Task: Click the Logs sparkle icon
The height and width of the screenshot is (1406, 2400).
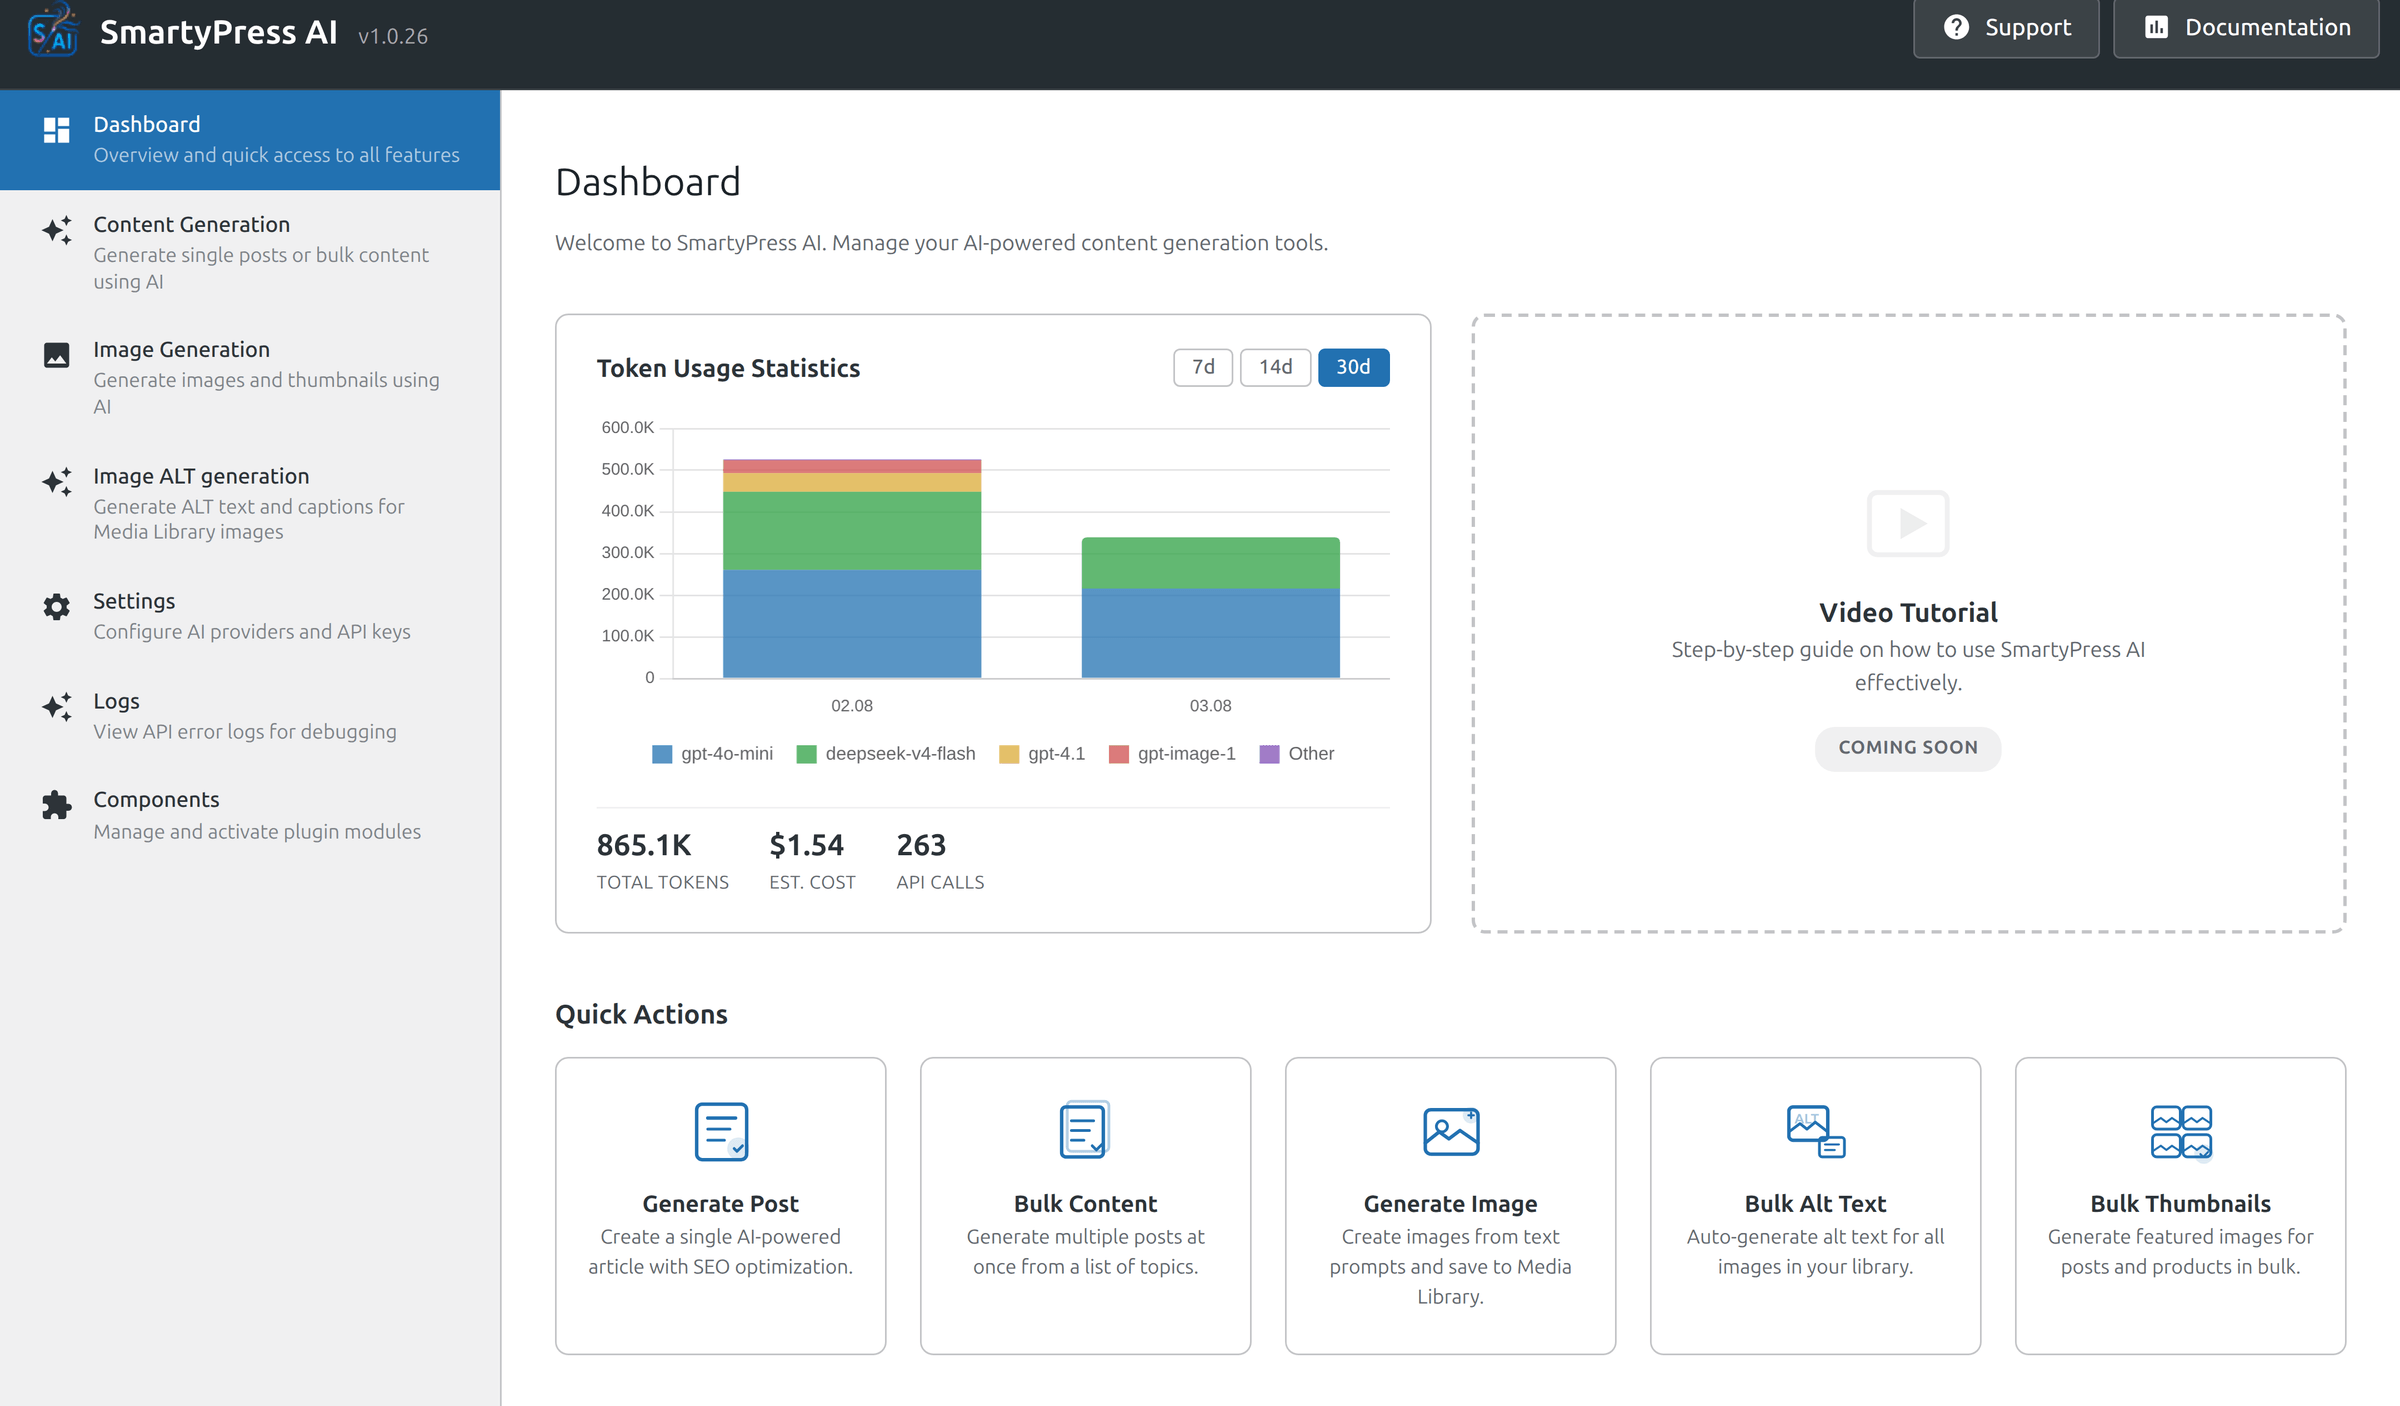Action: [x=57, y=707]
